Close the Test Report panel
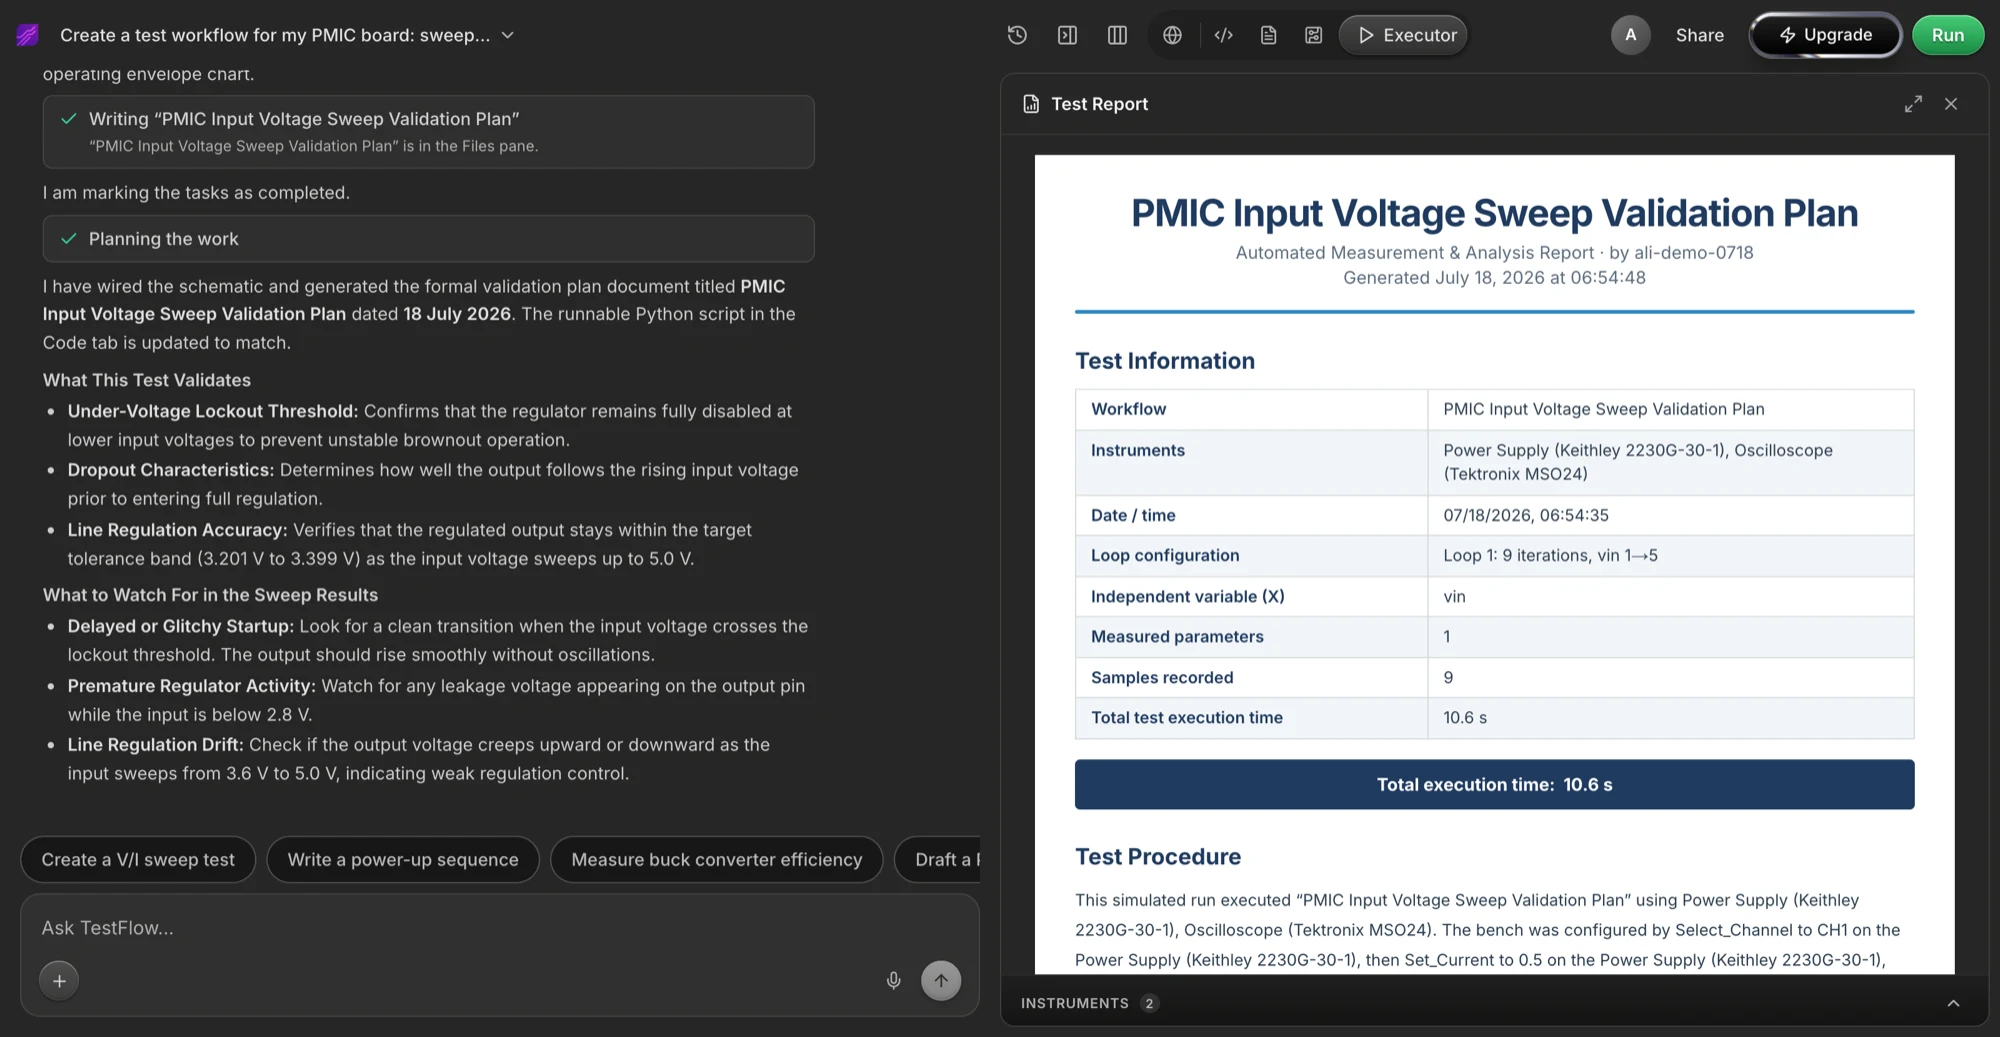The image size is (2000, 1037). 1951,104
